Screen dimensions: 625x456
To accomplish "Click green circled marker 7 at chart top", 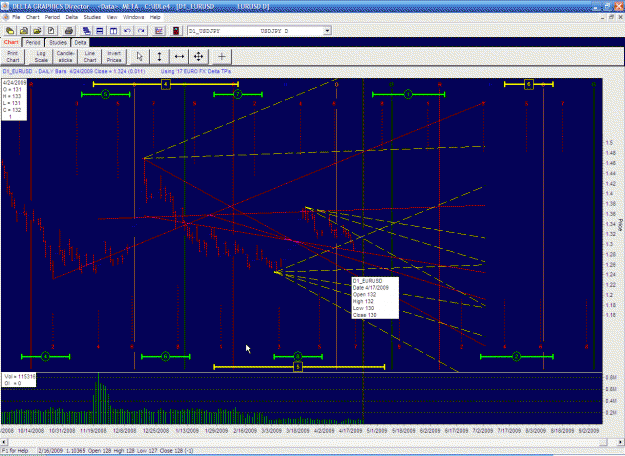I will (238, 94).
